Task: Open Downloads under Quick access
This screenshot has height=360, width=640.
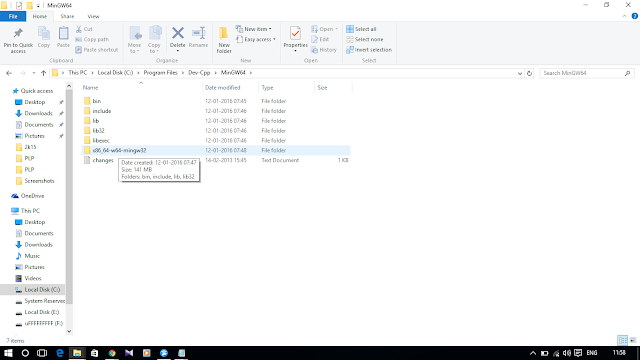Action: point(38,113)
